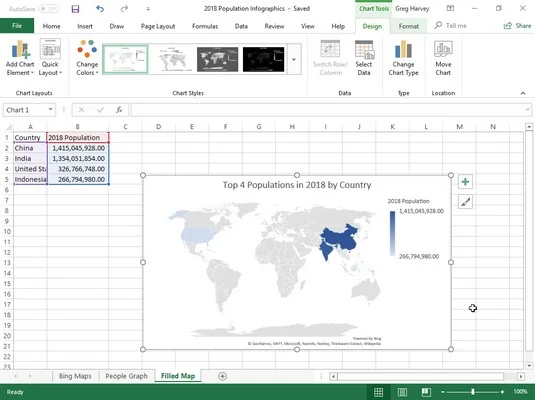Viewport: 535px width, 400px height.
Task: Open the Format ribbon tab
Action: [408, 26]
